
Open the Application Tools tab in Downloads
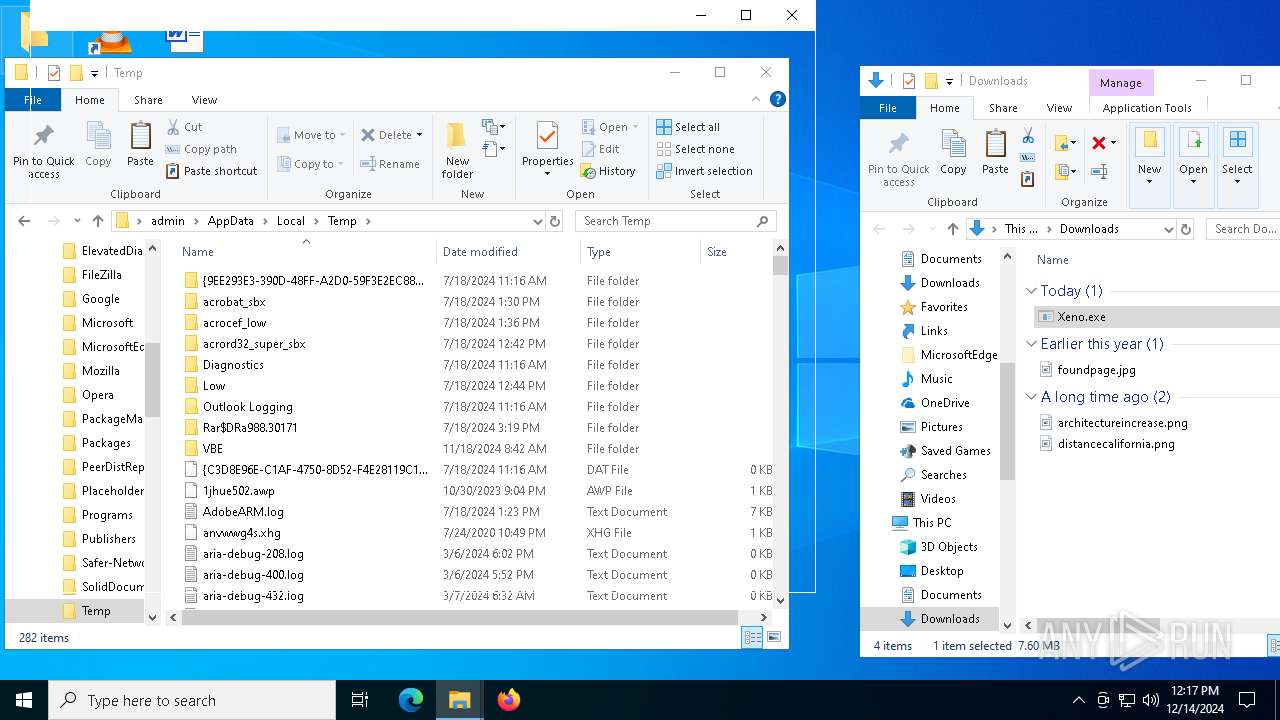[1147, 108]
